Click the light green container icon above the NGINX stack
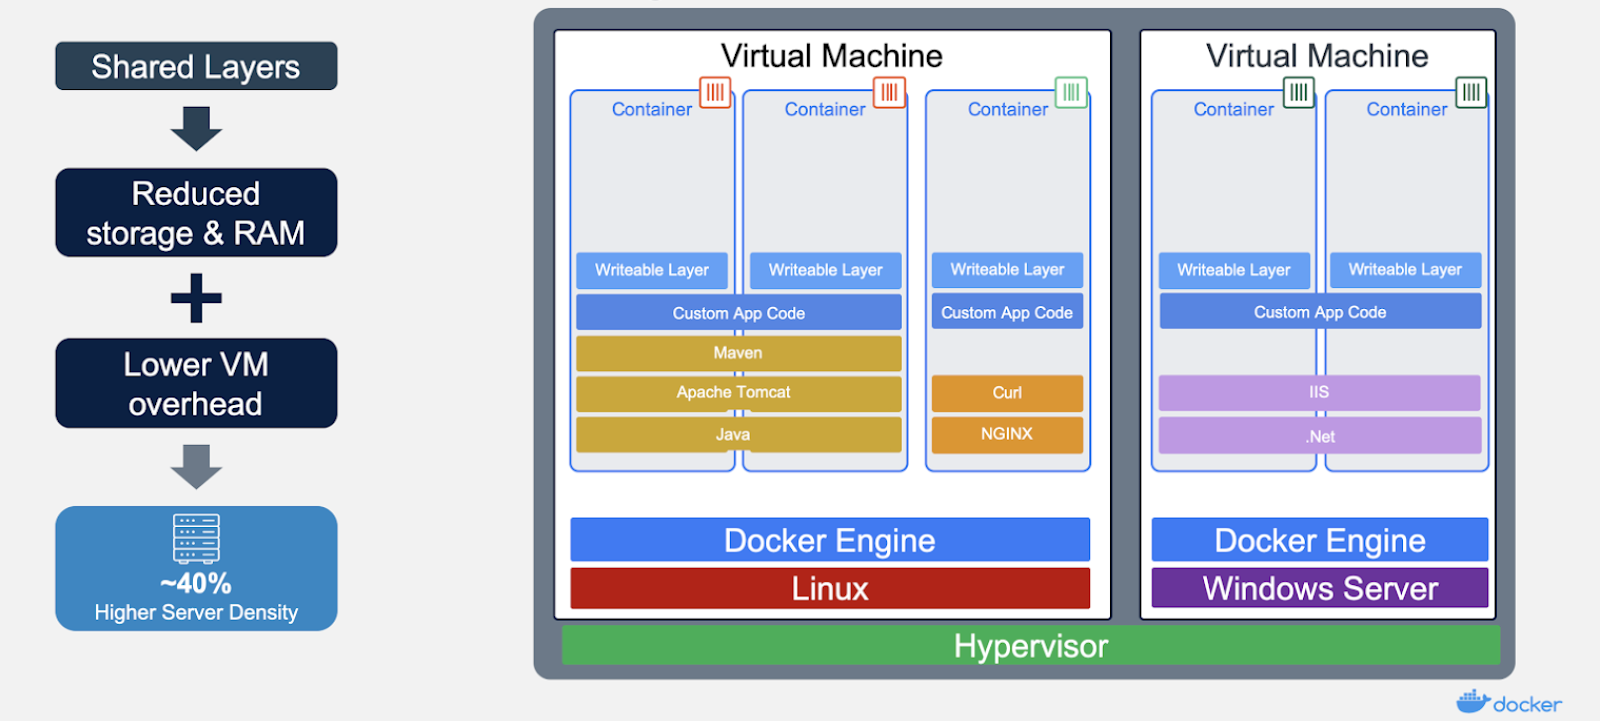 (x=1071, y=93)
